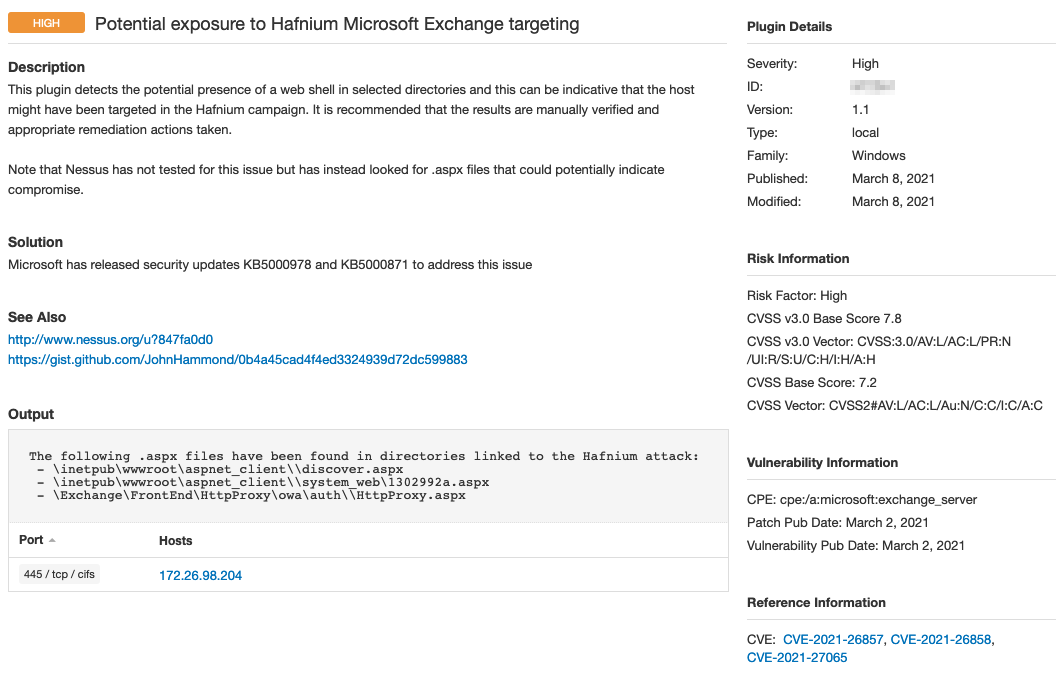Click the See Also heading

[37, 317]
